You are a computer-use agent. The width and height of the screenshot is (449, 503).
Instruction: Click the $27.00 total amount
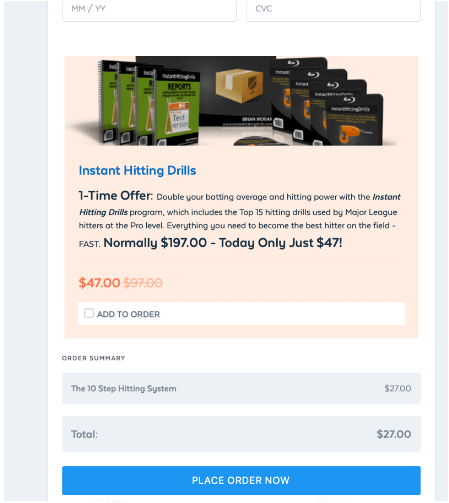tap(394, 434)
